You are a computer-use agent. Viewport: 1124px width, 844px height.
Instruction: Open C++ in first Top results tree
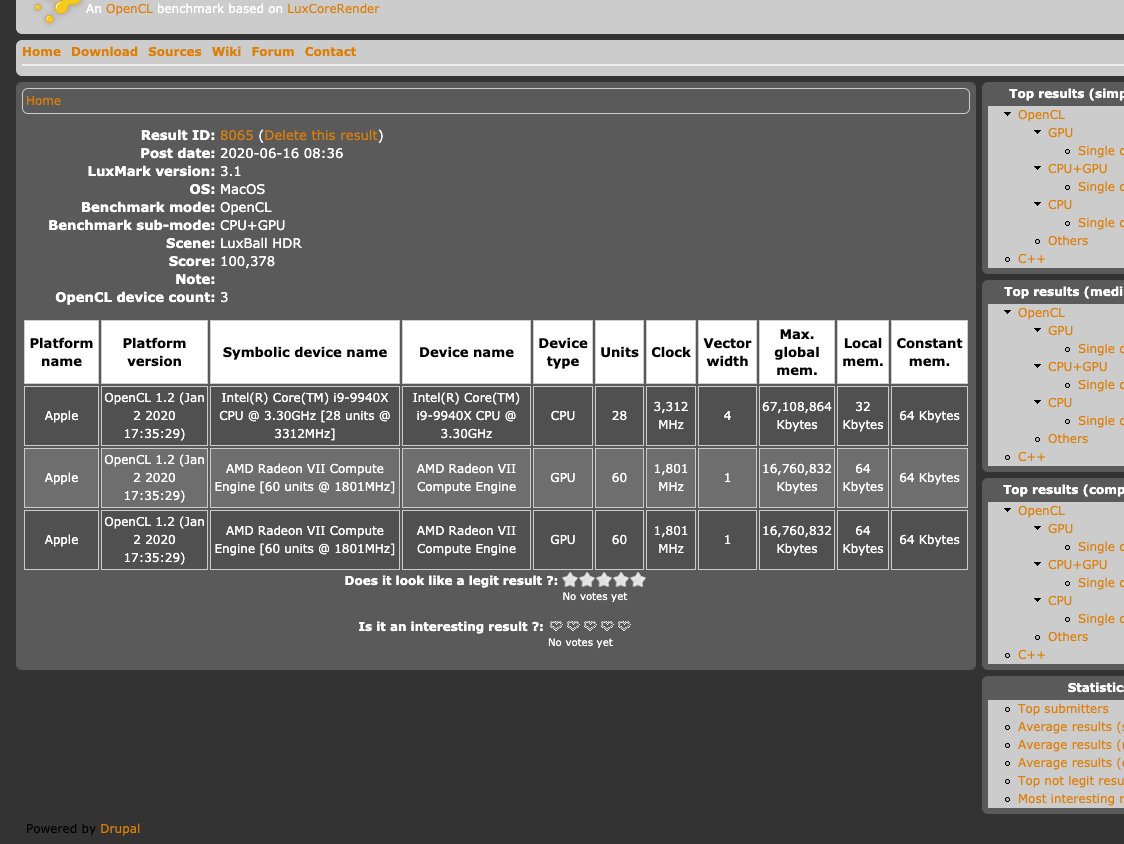pos(1032,259)
